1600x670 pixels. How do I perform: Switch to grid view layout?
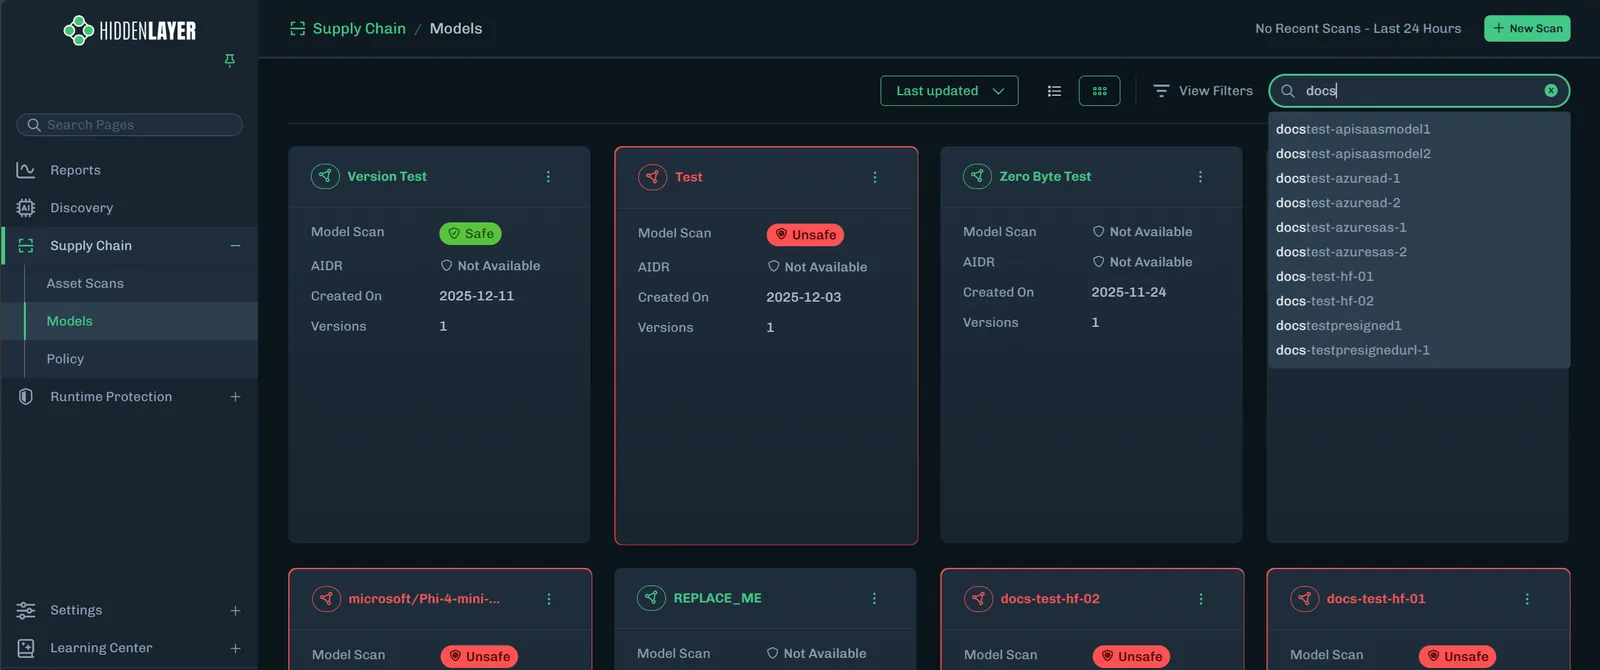tap(1100, 91)
